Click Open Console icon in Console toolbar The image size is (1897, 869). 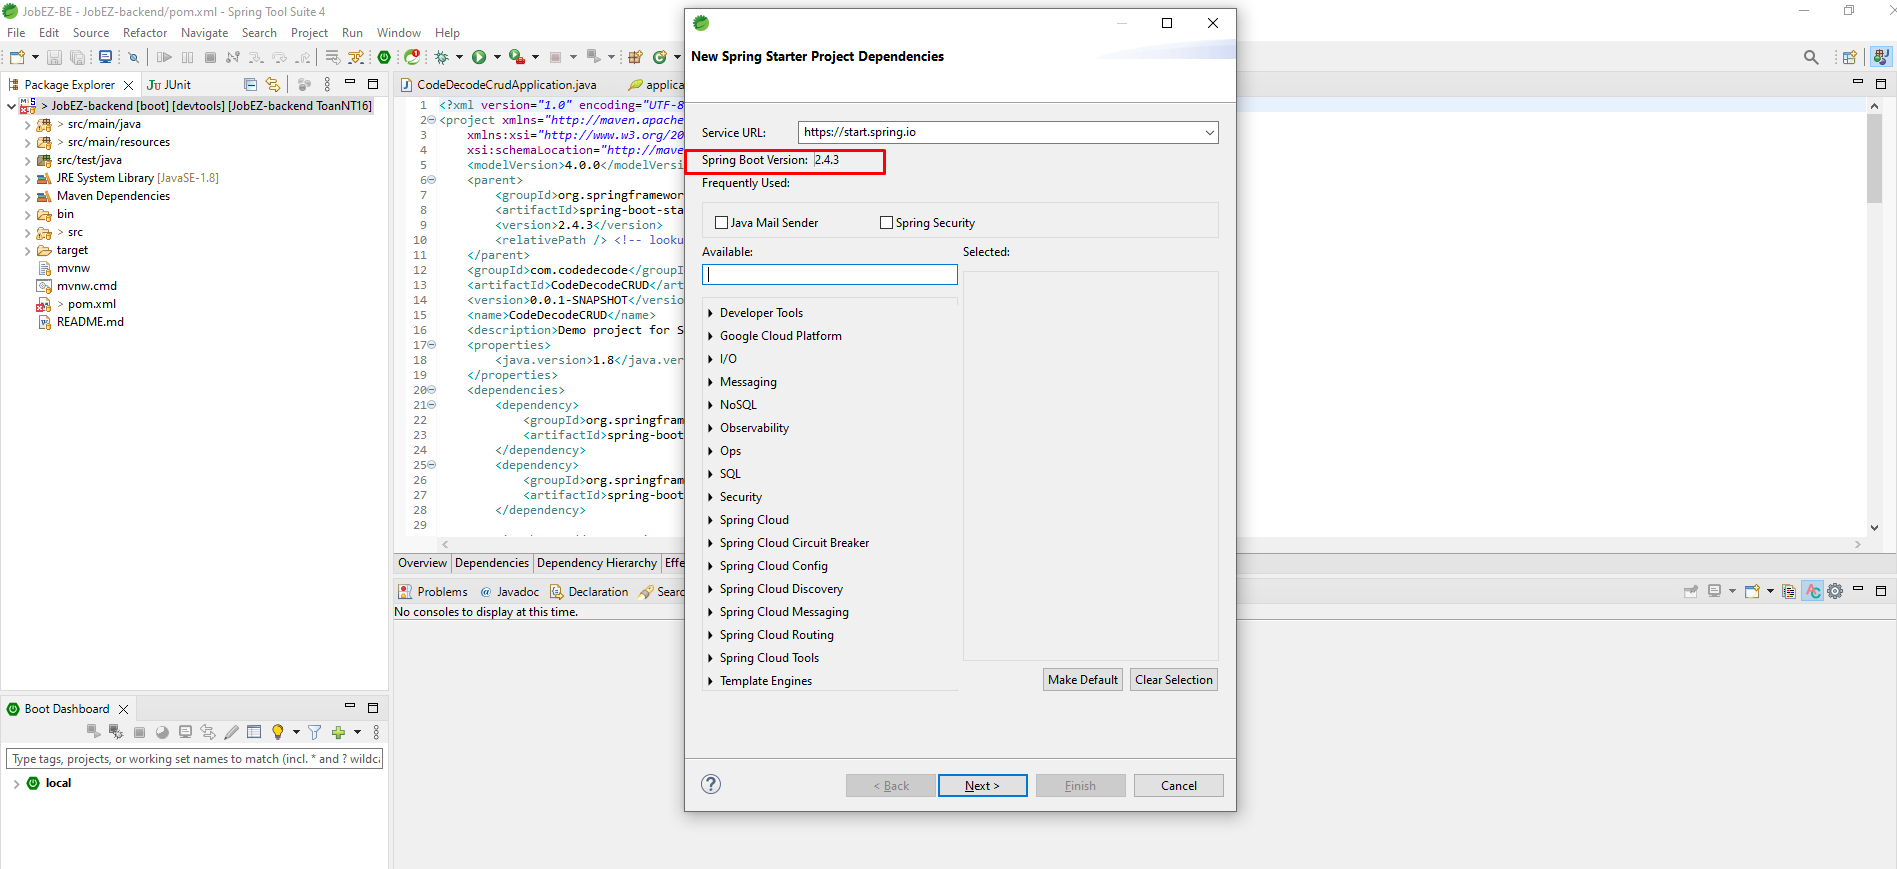pos(1752,591)
